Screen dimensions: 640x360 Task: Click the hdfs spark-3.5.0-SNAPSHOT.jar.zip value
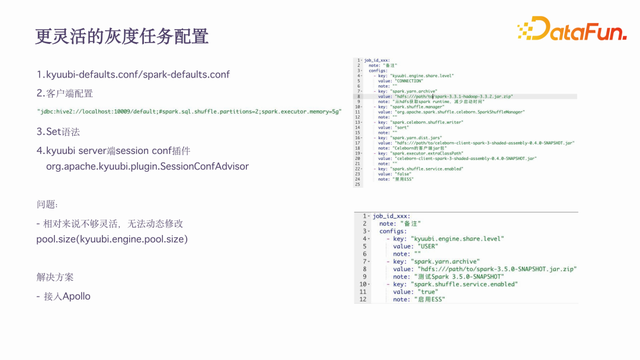(x=484, y=269)
